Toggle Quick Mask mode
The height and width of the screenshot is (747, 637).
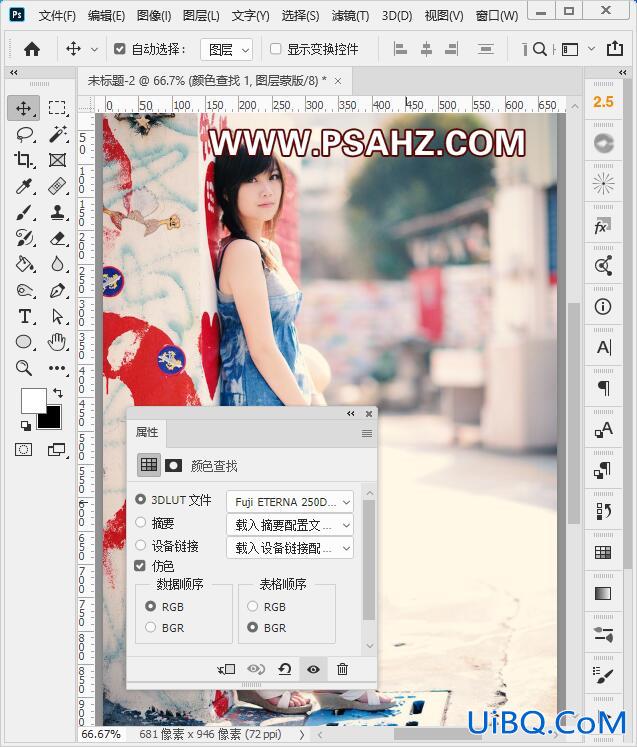pos(23,449)
